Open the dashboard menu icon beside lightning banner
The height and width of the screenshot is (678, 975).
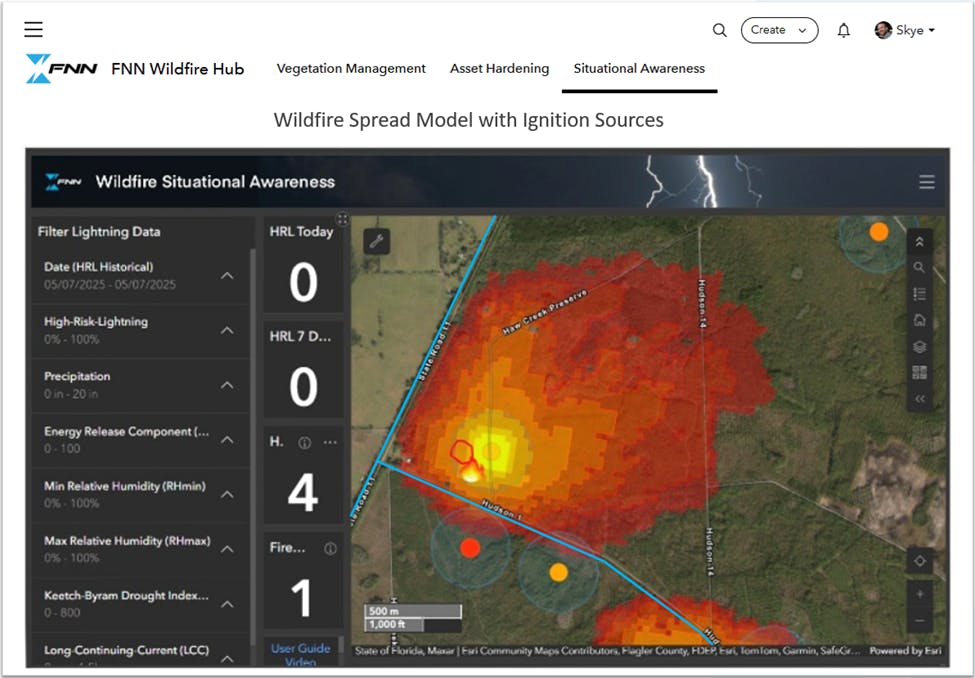click(x=926, y=182)
